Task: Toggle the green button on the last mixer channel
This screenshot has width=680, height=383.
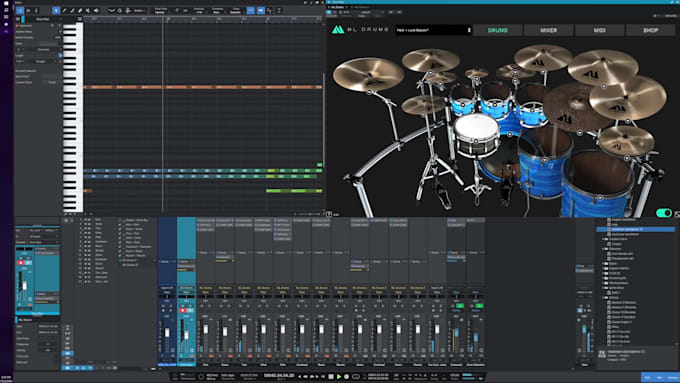Action: coord(479,306)
